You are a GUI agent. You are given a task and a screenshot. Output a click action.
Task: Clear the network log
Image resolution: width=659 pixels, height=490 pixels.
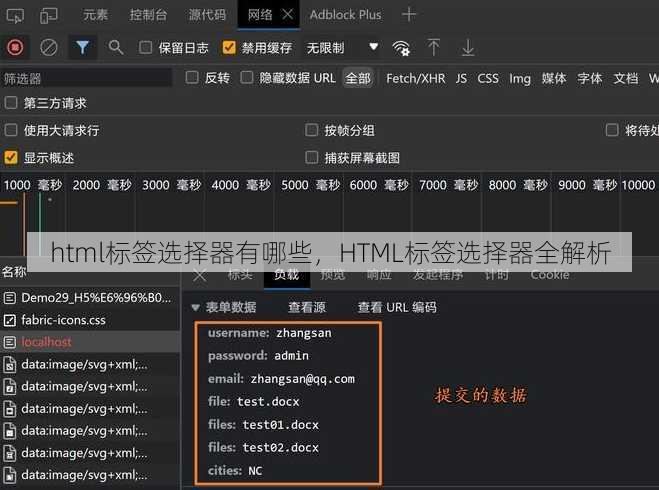pyautogui.click(x=49, y=47)
